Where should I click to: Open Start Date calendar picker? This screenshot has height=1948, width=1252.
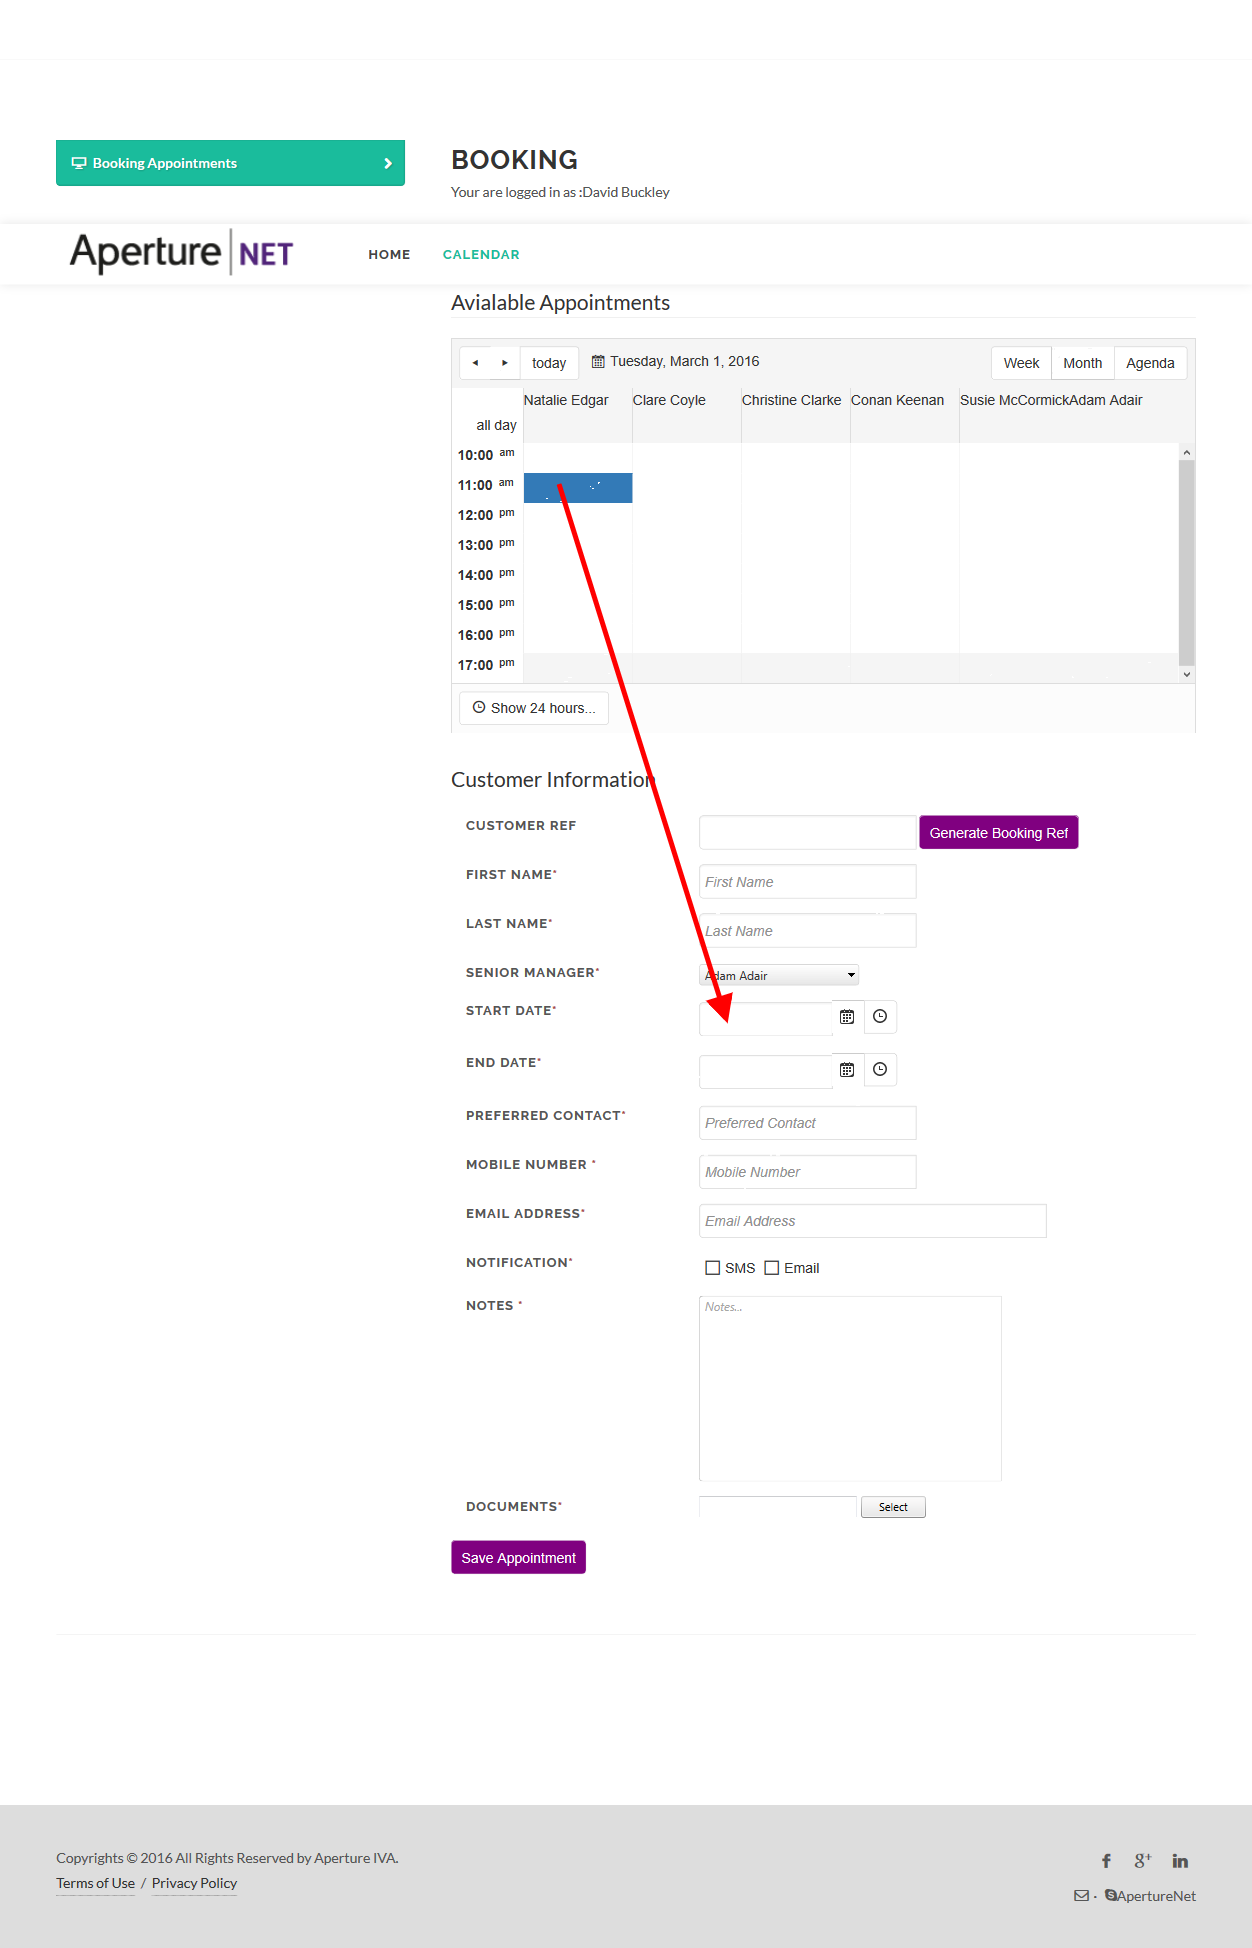point(847,1017)
